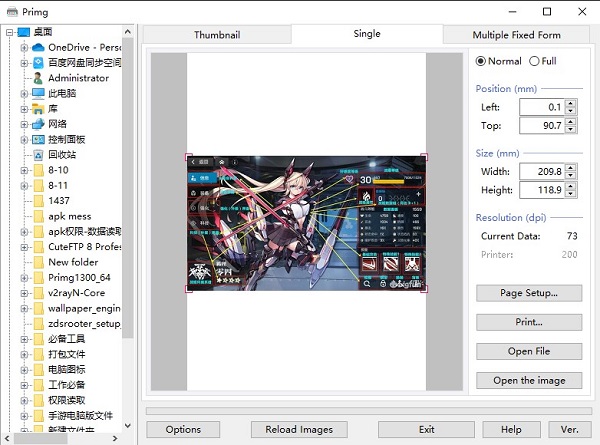Viewport: 600px width, 445px height.
Task: Open the Page Setup dialog
Action: (x=529, y=293)
